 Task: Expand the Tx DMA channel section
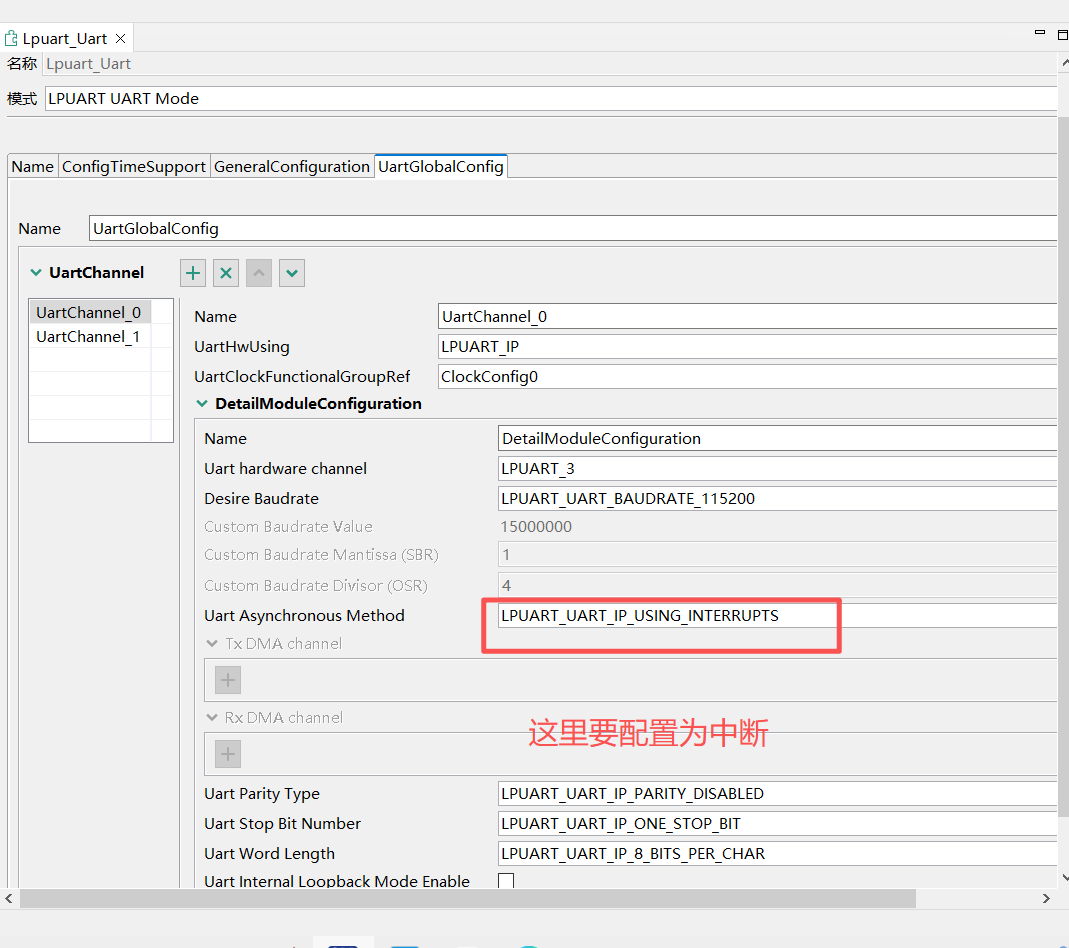212,643
